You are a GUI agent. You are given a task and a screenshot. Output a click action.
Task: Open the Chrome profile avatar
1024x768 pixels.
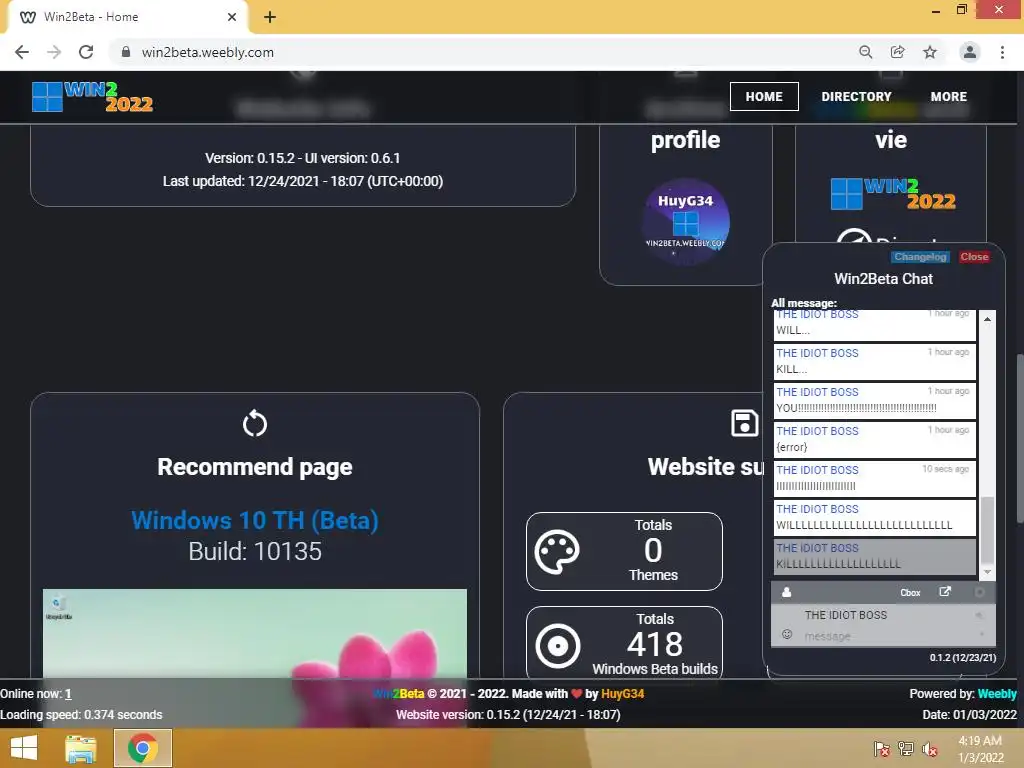coord(970,52)
